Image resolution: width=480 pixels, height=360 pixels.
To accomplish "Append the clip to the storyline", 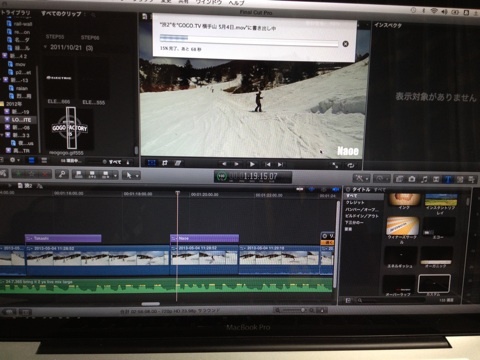I will coord(105,175).
